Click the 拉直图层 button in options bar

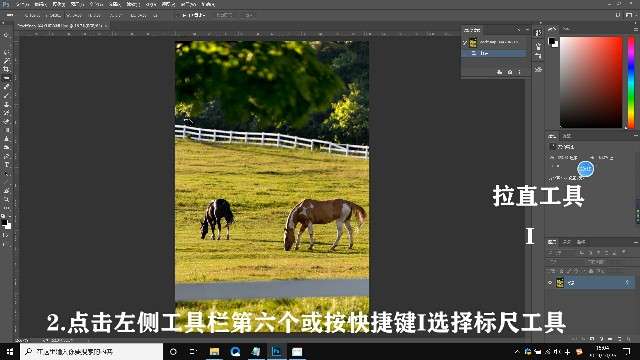(193, 15)
